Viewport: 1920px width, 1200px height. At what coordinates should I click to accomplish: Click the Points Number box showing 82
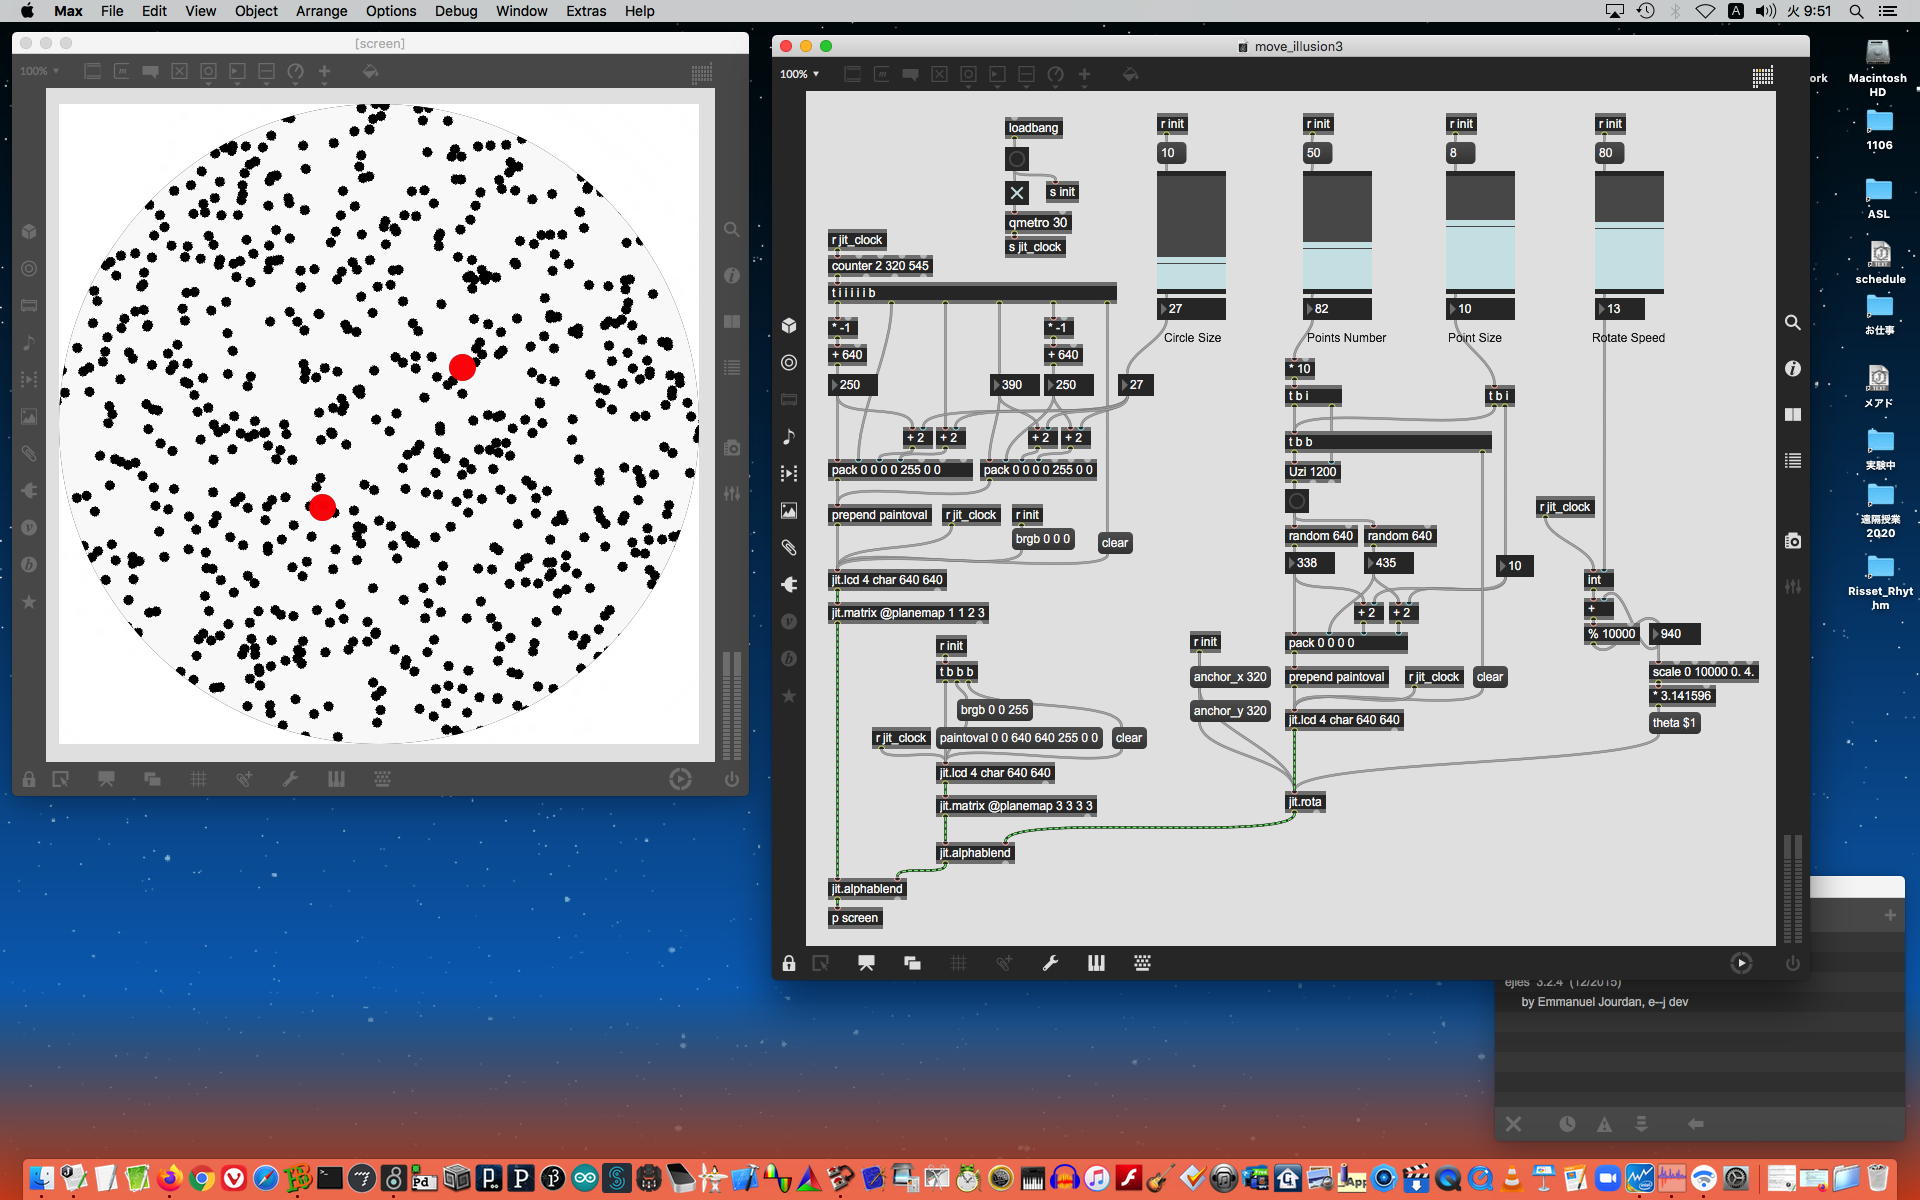(x=1339, y=309)
